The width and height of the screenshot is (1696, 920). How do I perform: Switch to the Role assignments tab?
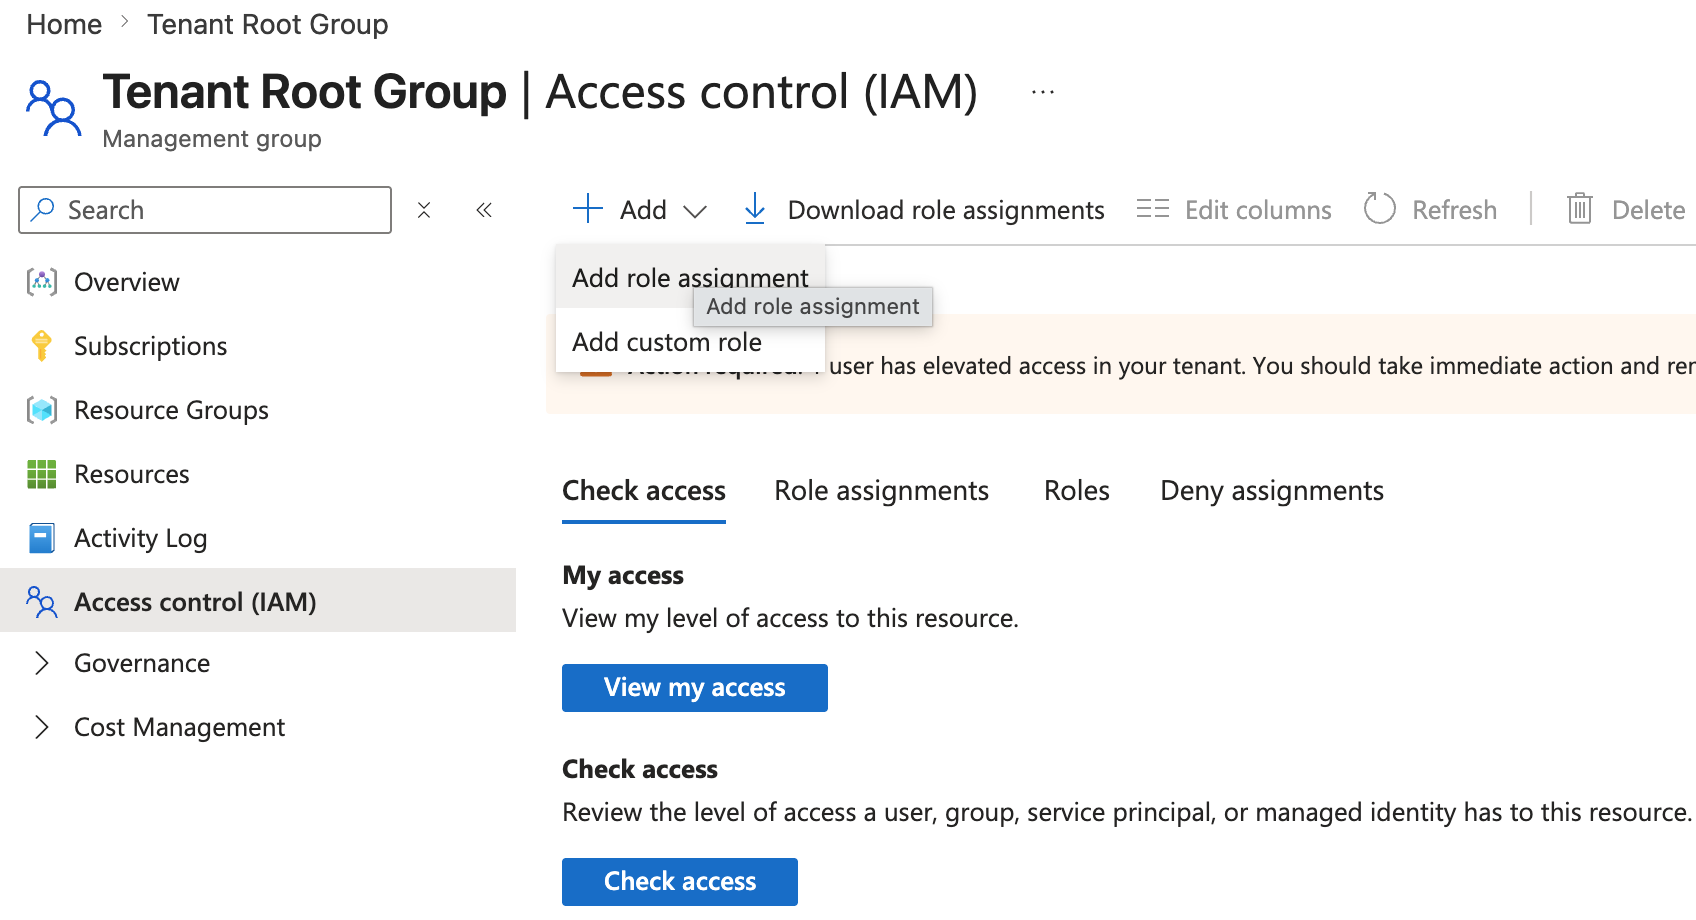click(x=881, y=490)
